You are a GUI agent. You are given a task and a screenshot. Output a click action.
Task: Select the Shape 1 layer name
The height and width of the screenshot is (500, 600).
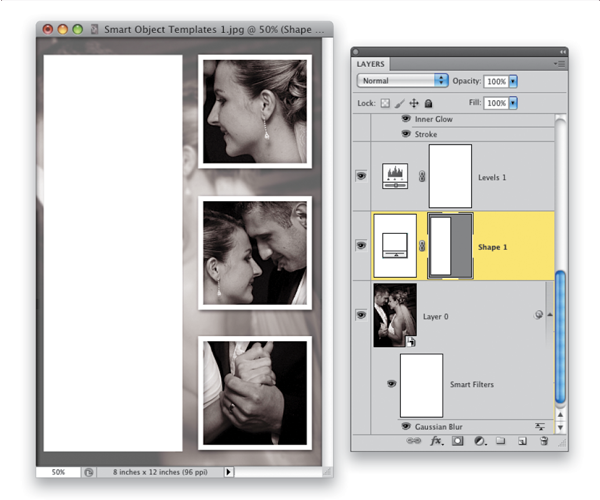tap(492, 247)
